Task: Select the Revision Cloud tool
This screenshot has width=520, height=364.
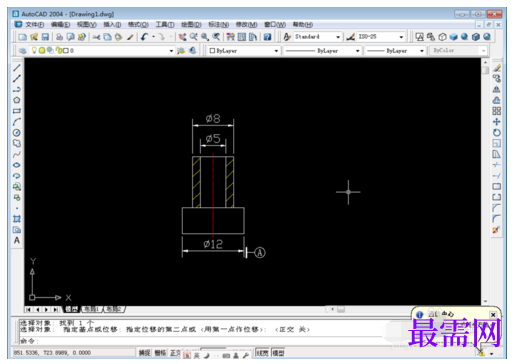Action: point(17,144)
